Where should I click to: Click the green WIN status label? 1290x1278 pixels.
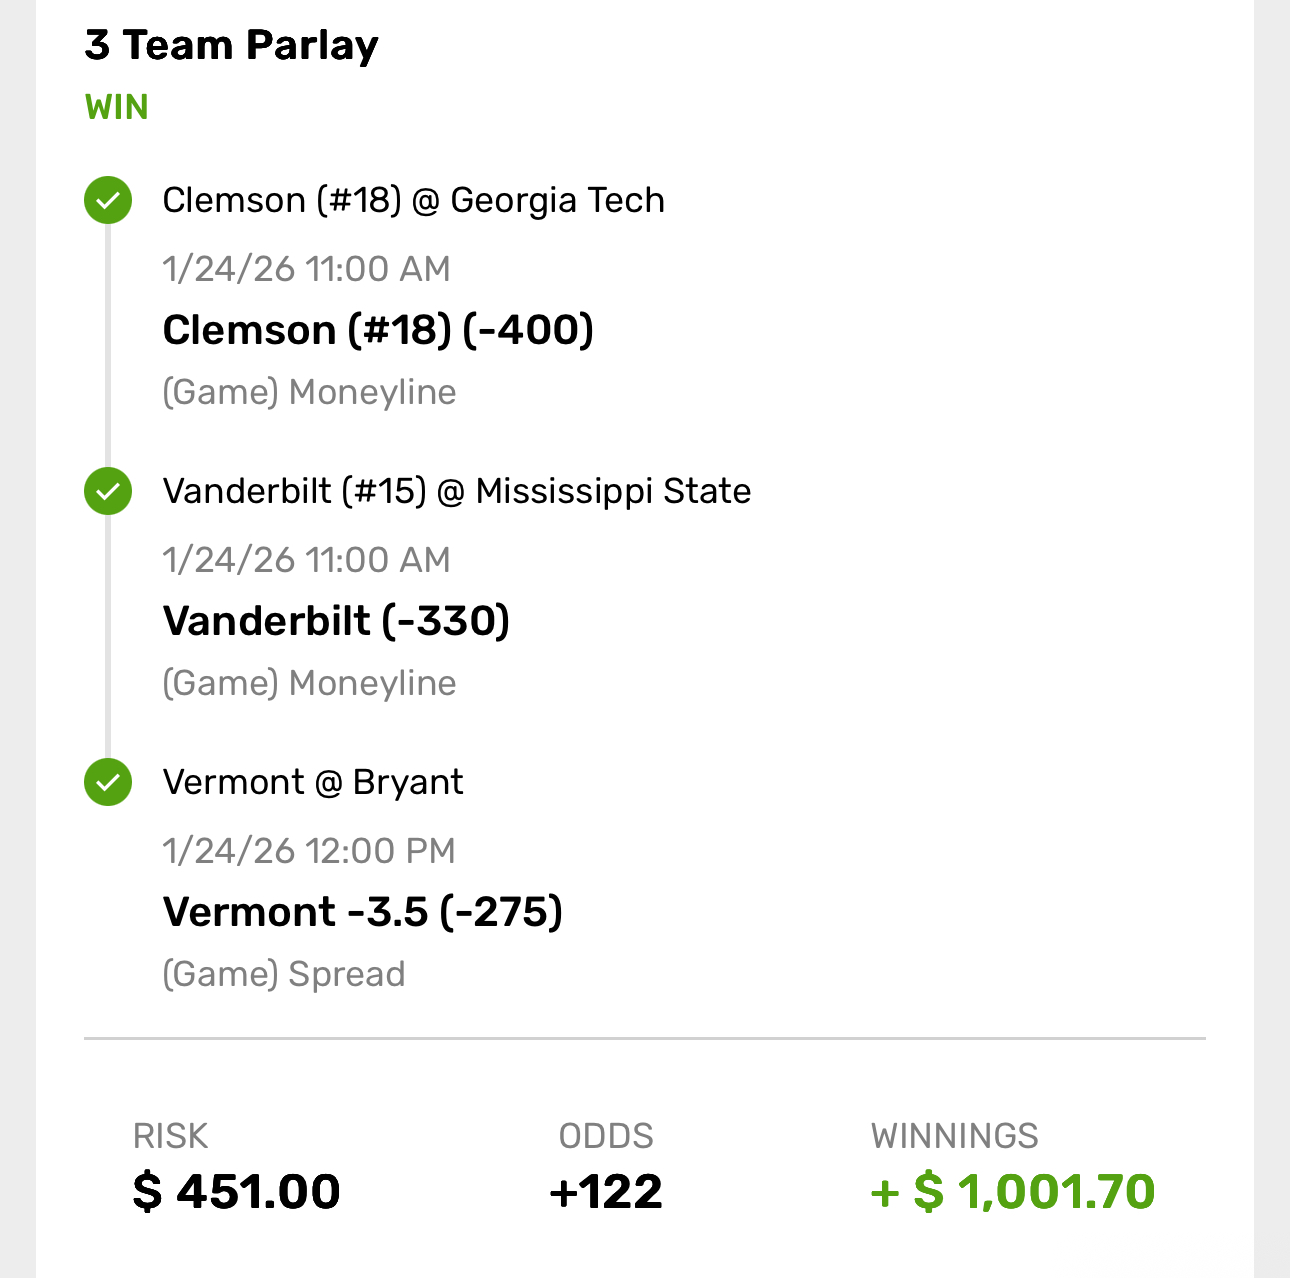click(x=117, y=107)
